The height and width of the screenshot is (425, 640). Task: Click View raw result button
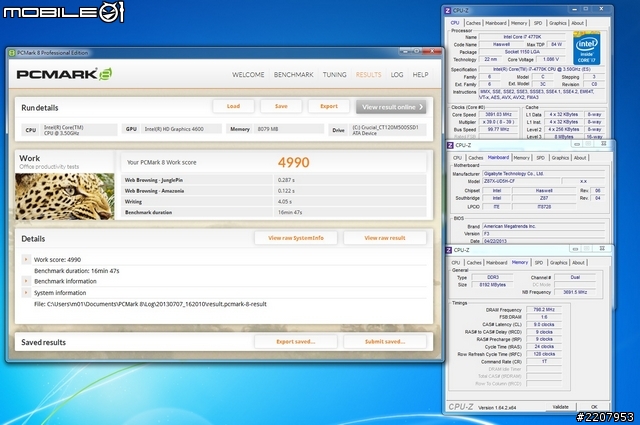(x=385, y=238)
